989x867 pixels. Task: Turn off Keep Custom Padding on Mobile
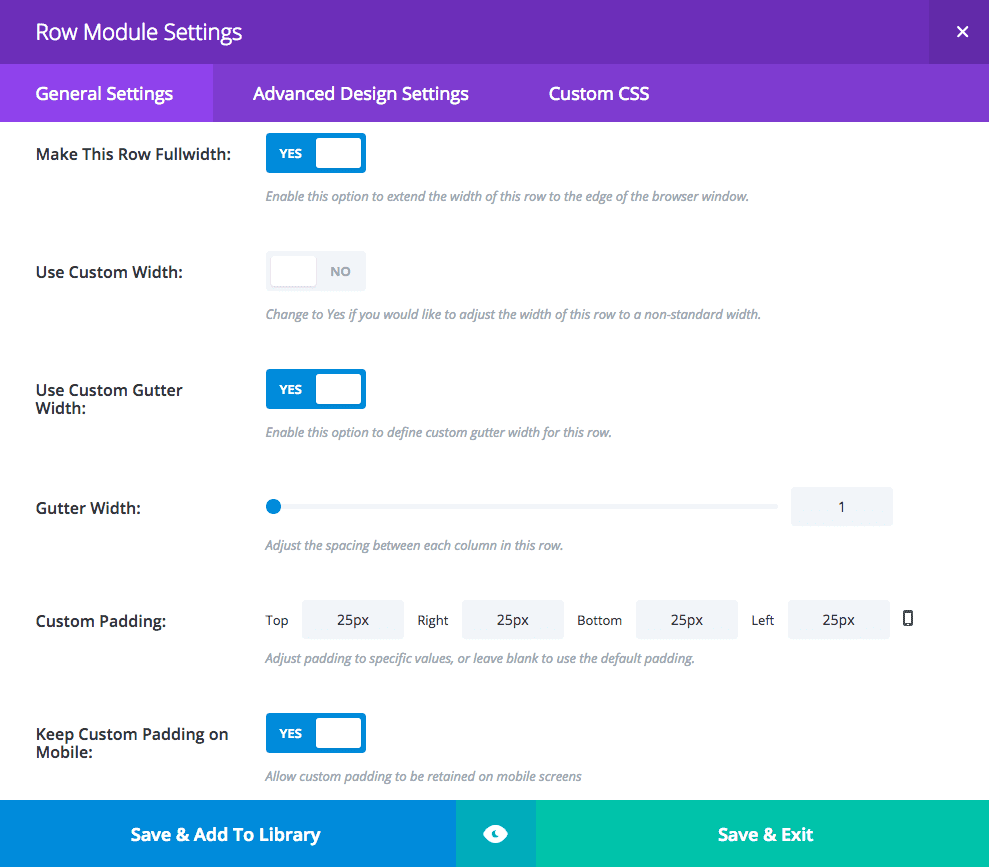[x=316, y=733]
